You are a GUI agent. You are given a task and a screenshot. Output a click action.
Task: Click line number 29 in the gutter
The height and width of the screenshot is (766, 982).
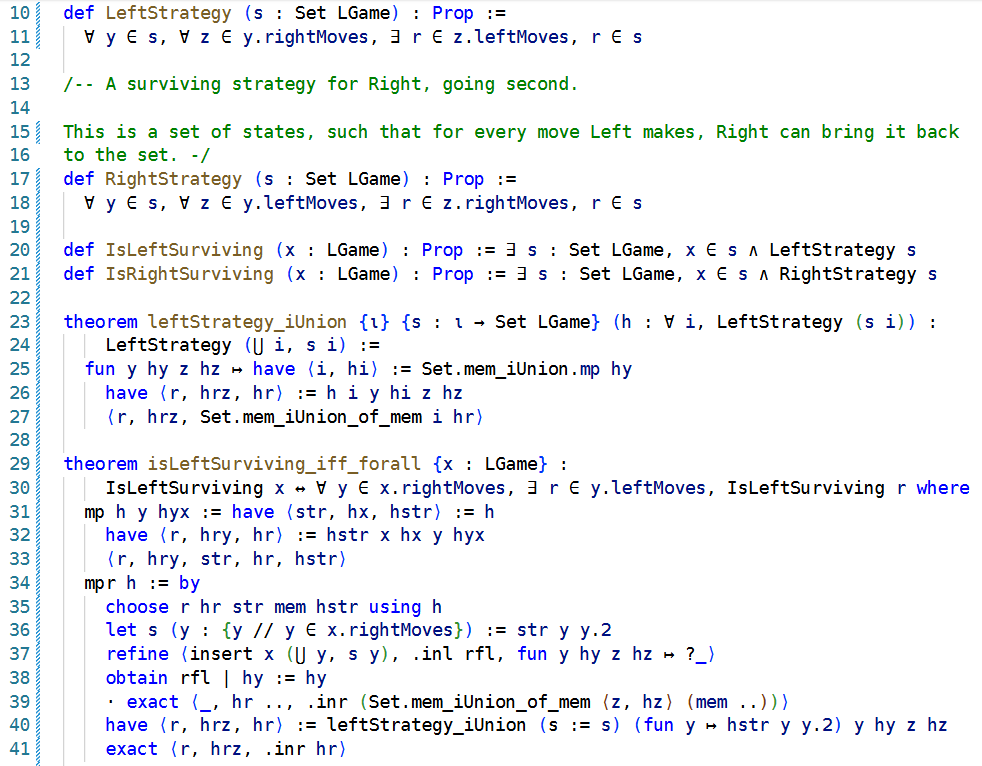pos(20,464)
